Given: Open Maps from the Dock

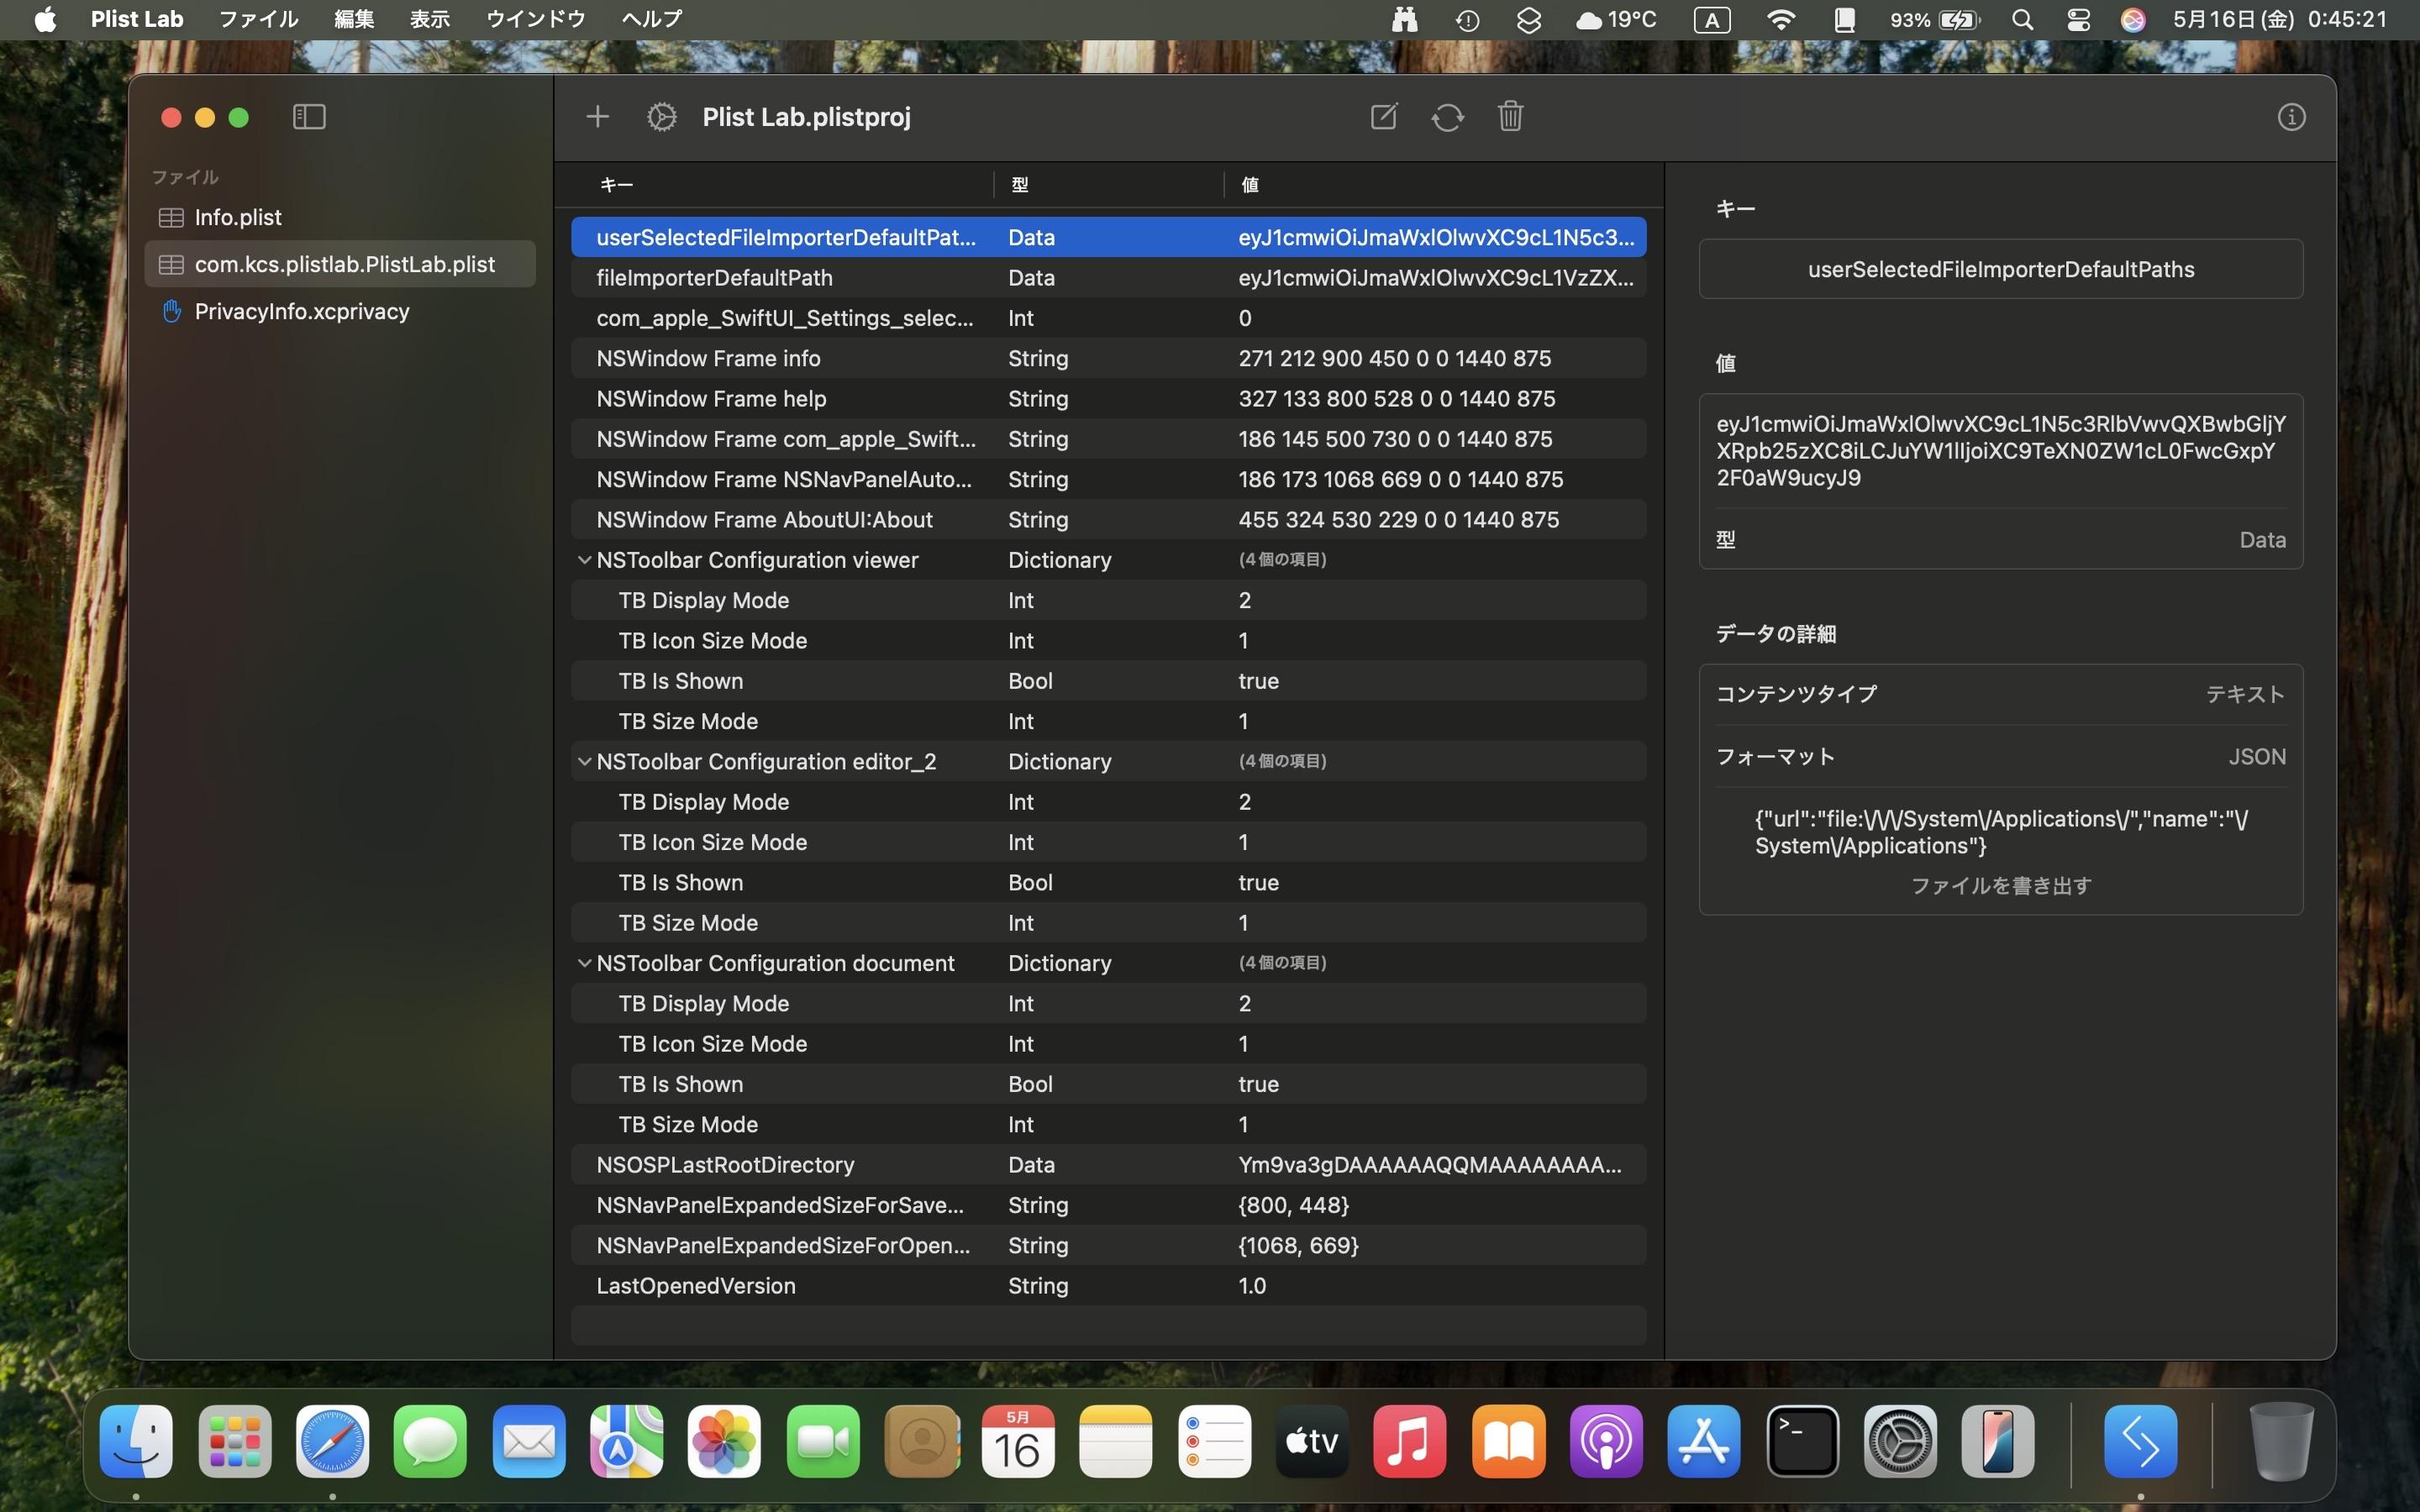Looking at the screenshot, I should (626, 1441).
